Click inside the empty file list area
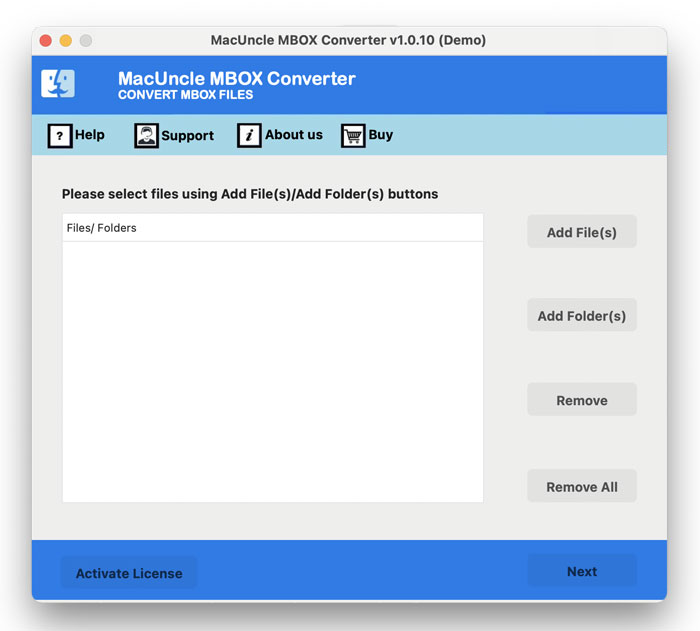Viewport: 700px width, 631px height. 272,370
